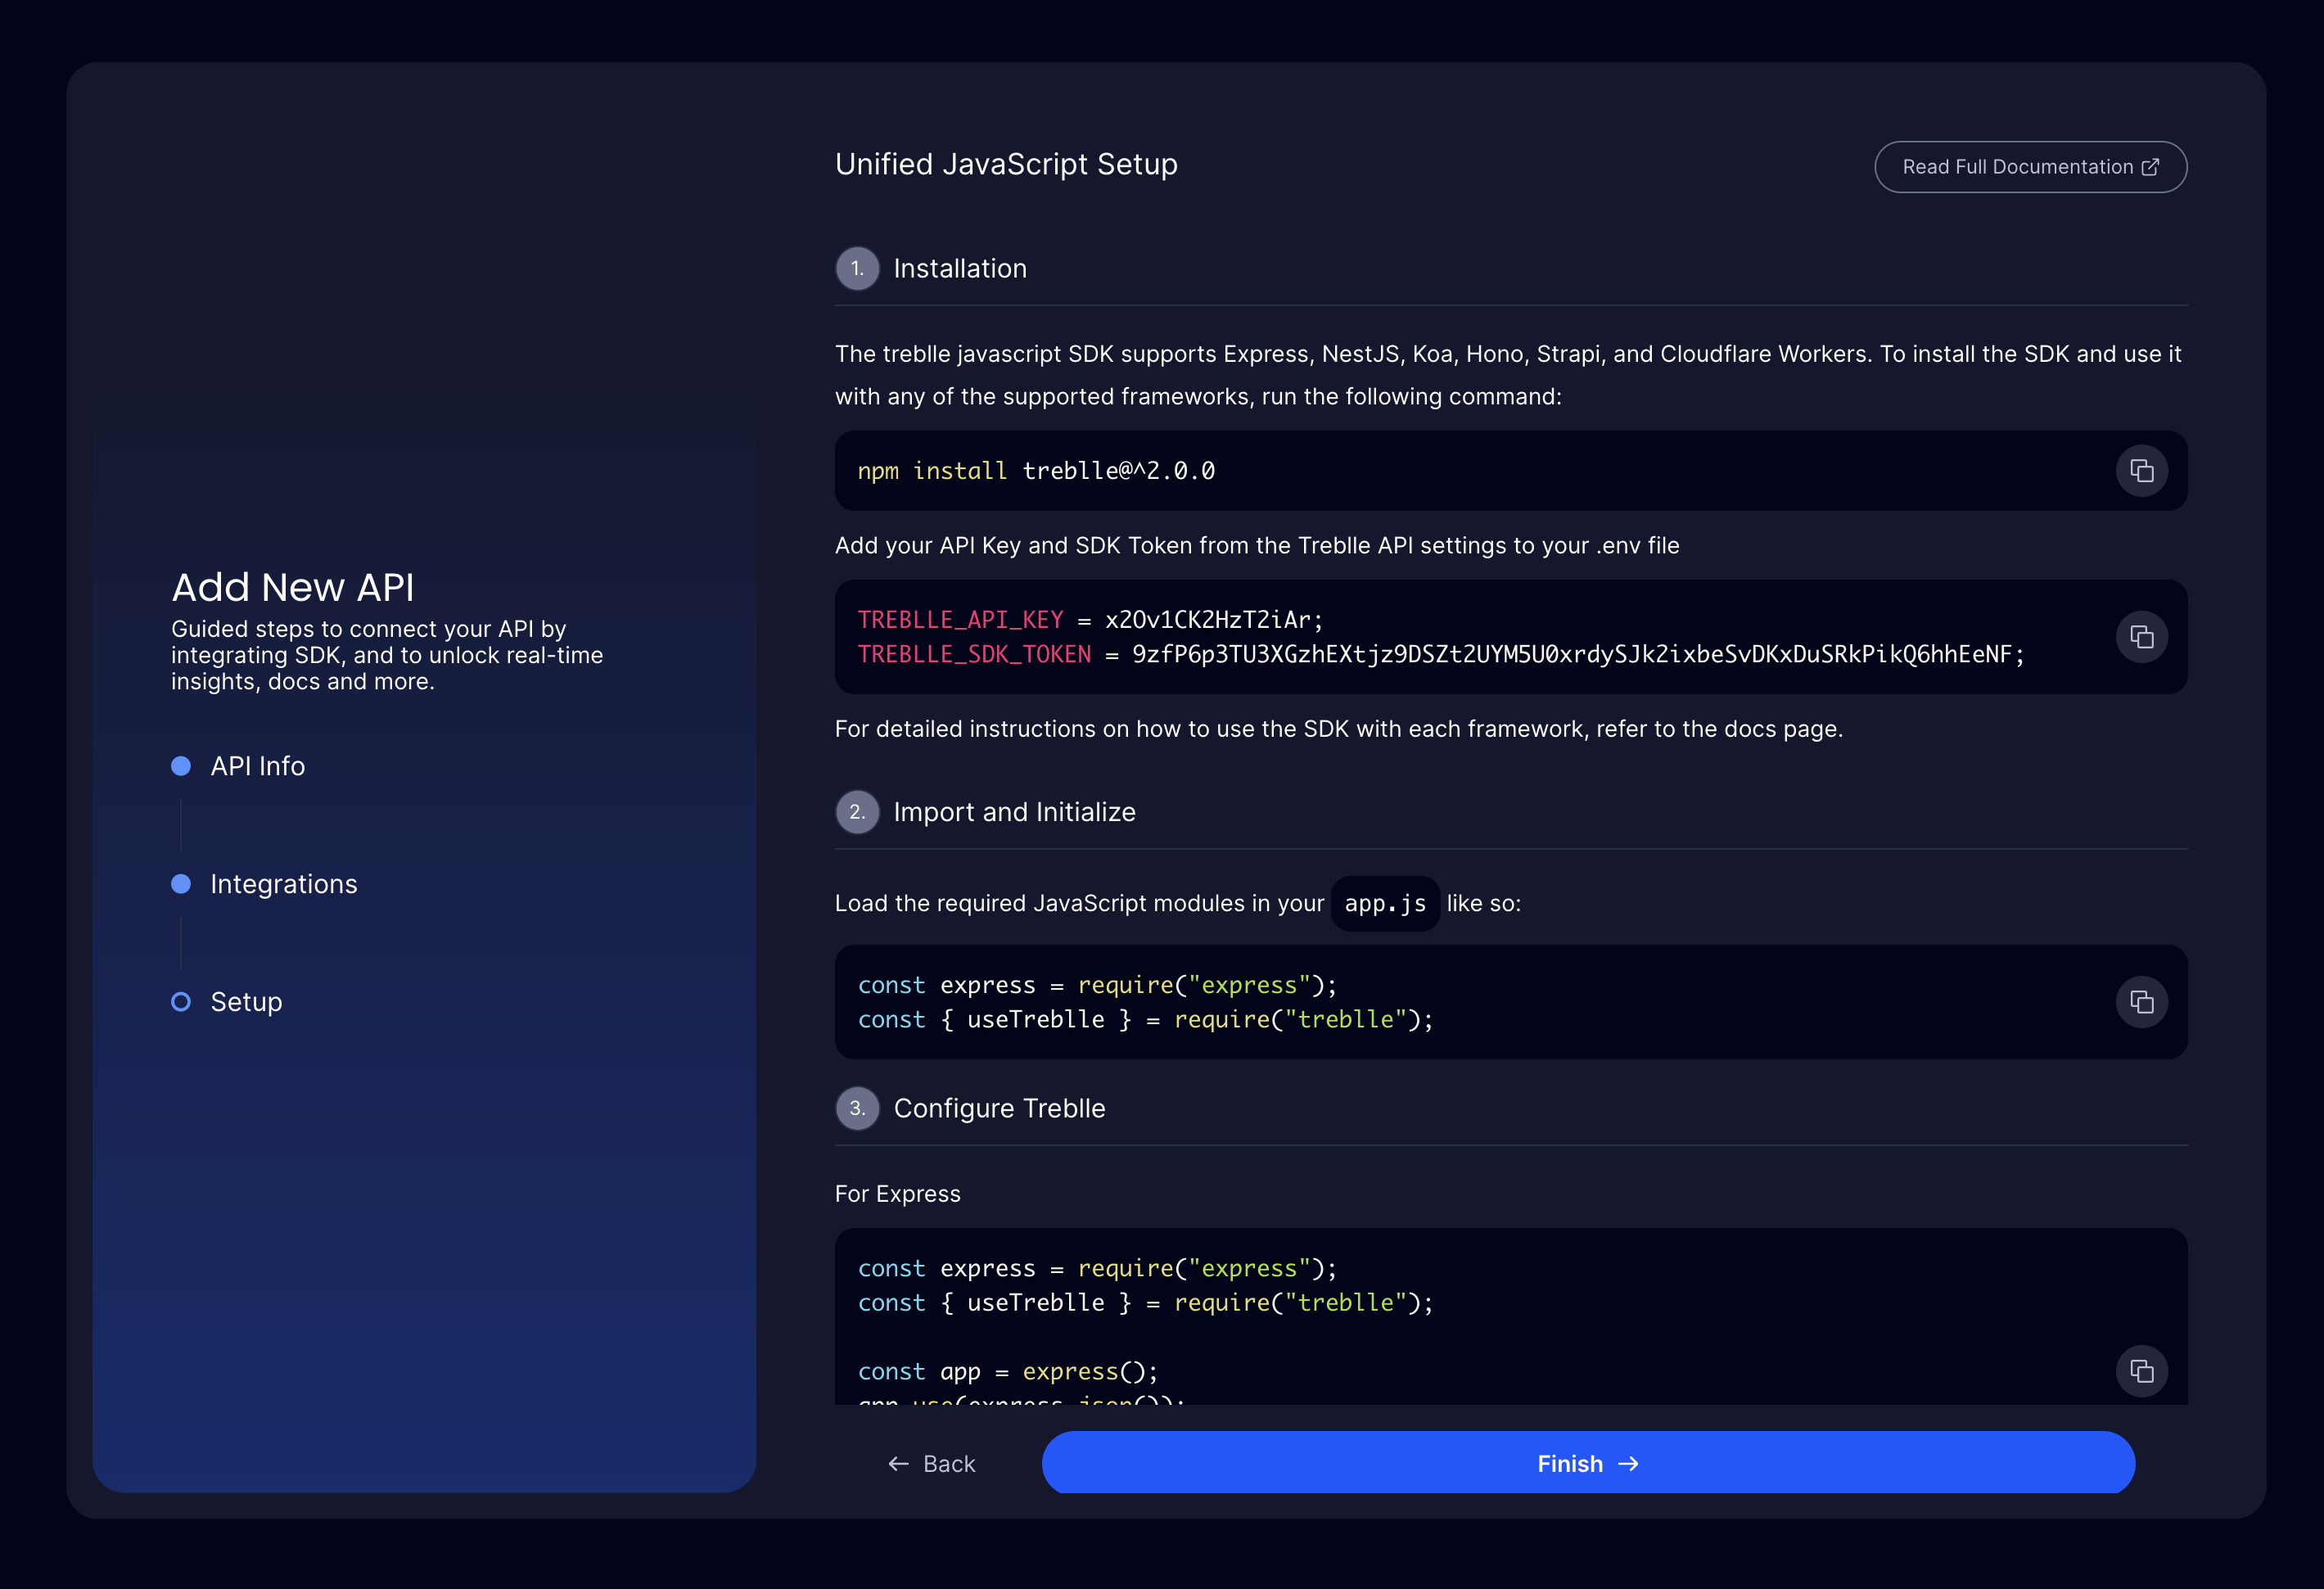Copy the npm install command
Screen dimensions: 2324x1589
(x=2141, y=471)
